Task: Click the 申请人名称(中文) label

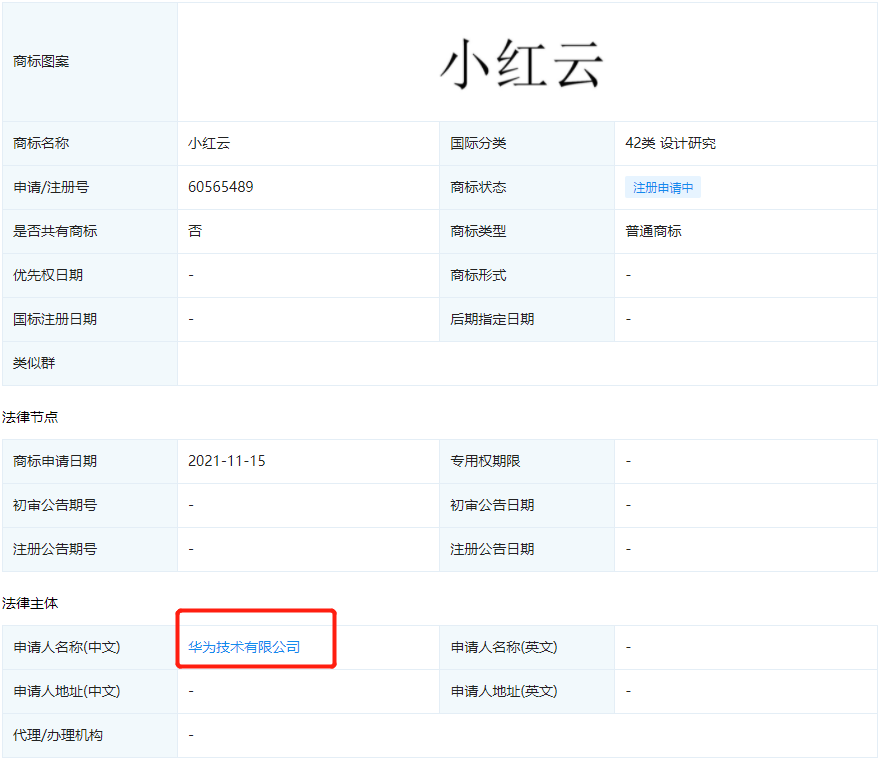Action: click(67, 647)
